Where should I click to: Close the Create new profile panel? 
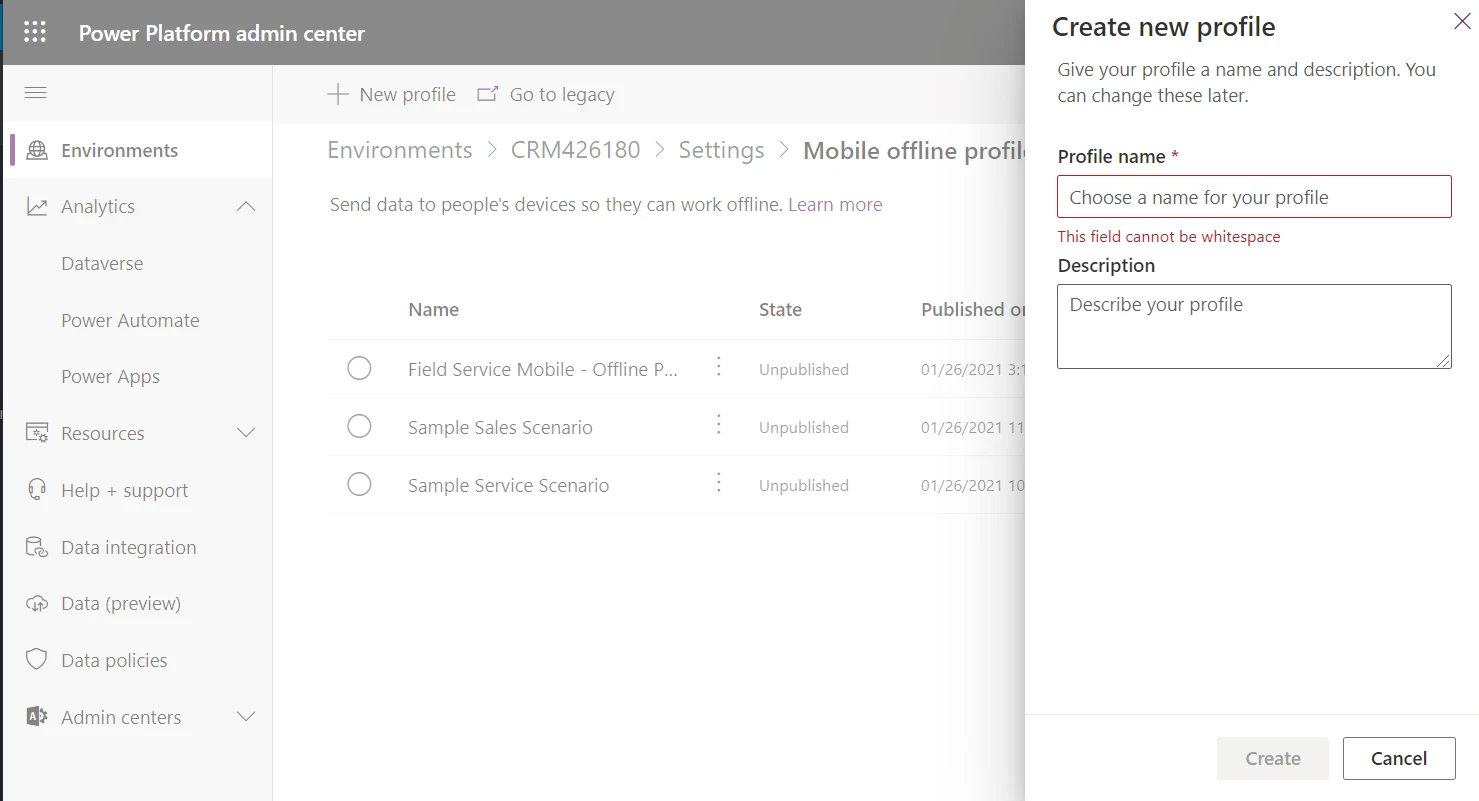click(x=1461, y=22)
